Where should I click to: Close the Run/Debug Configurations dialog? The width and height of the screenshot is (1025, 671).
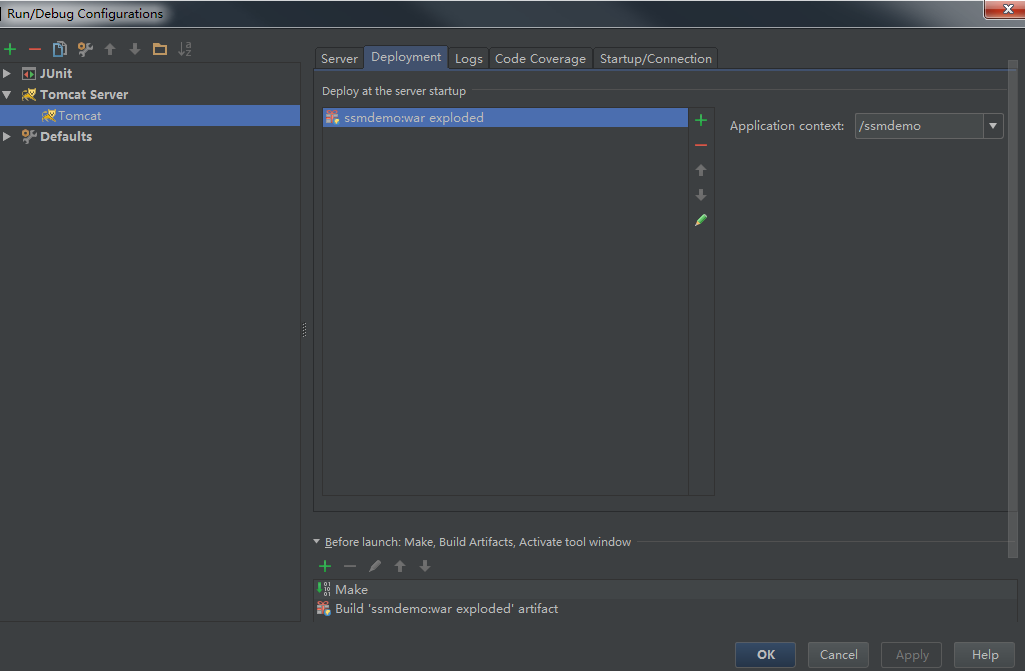pyautogui.click(x=1006, y=9)
